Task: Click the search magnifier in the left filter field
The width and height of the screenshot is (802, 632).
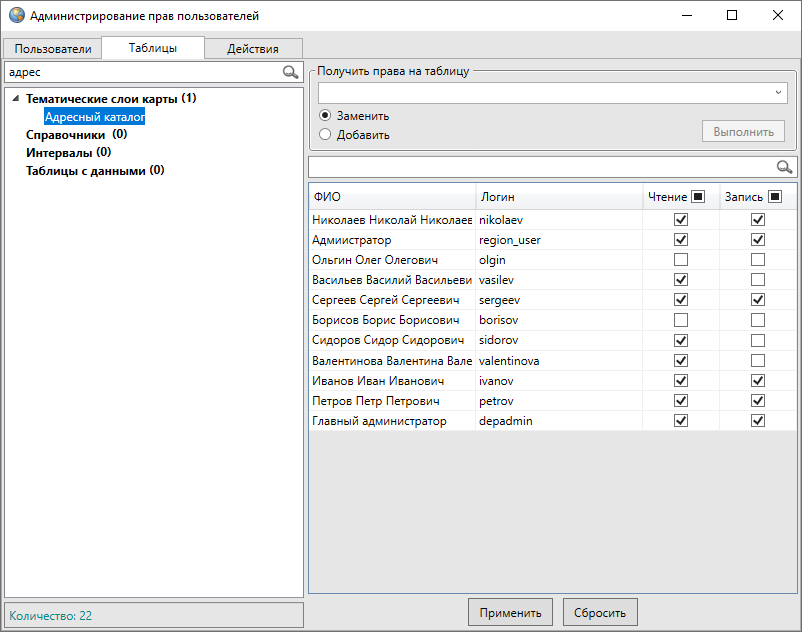Action: click(x=291, y=72)
